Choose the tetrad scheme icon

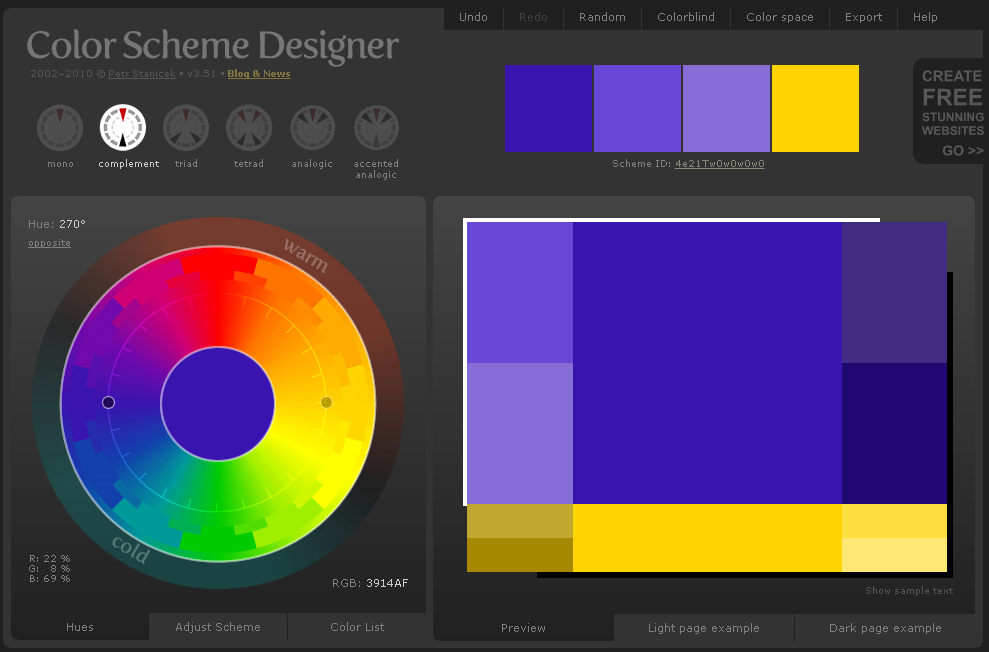[x=249, y=127]
